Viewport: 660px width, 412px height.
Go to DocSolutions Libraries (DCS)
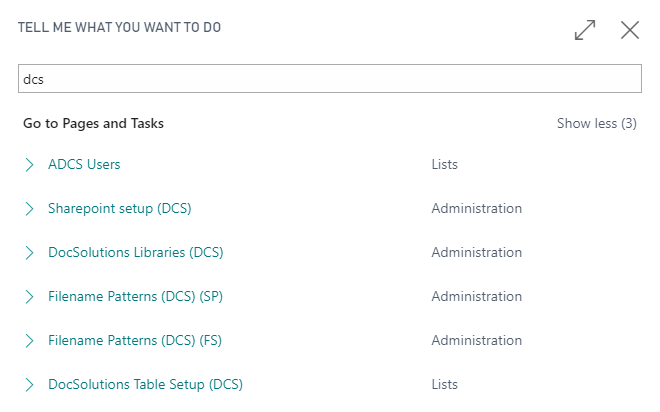point(135,253)
